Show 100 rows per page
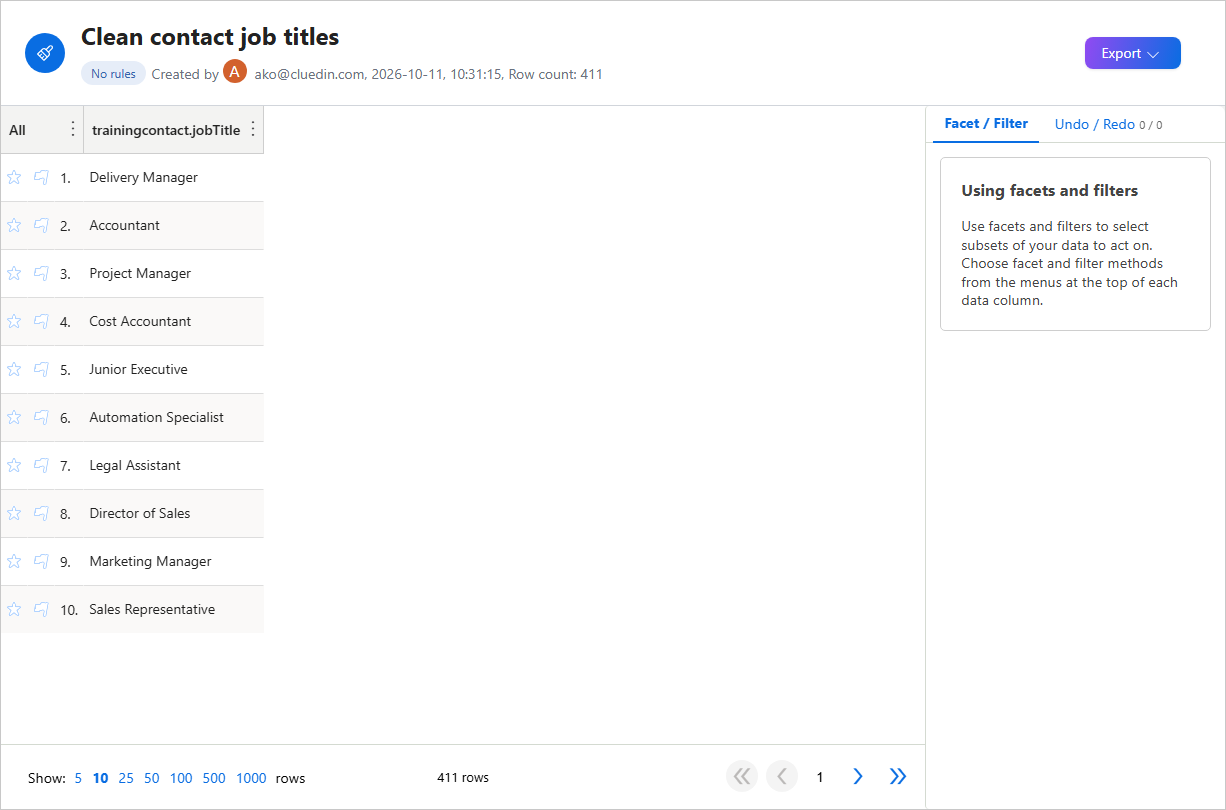 [x=181, y=778]
